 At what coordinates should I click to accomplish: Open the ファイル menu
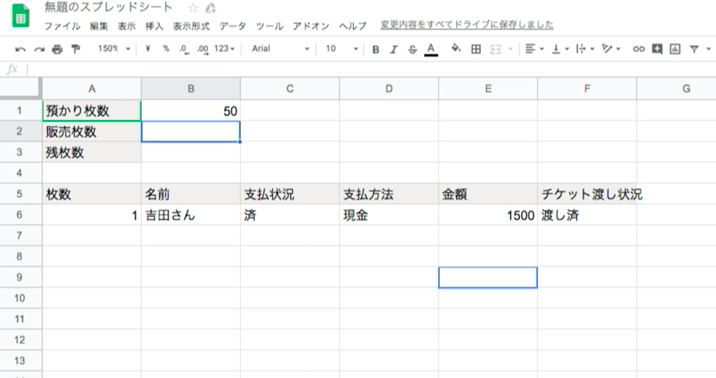pyautogui.click(x=62, y=26)
